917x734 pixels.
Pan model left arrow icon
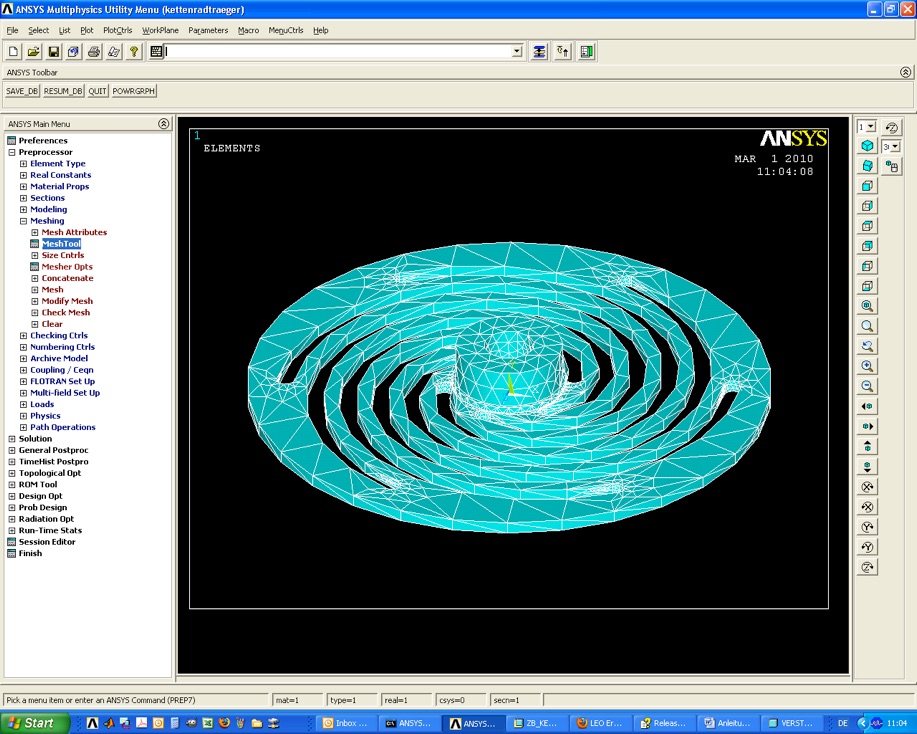click(867, 406)
